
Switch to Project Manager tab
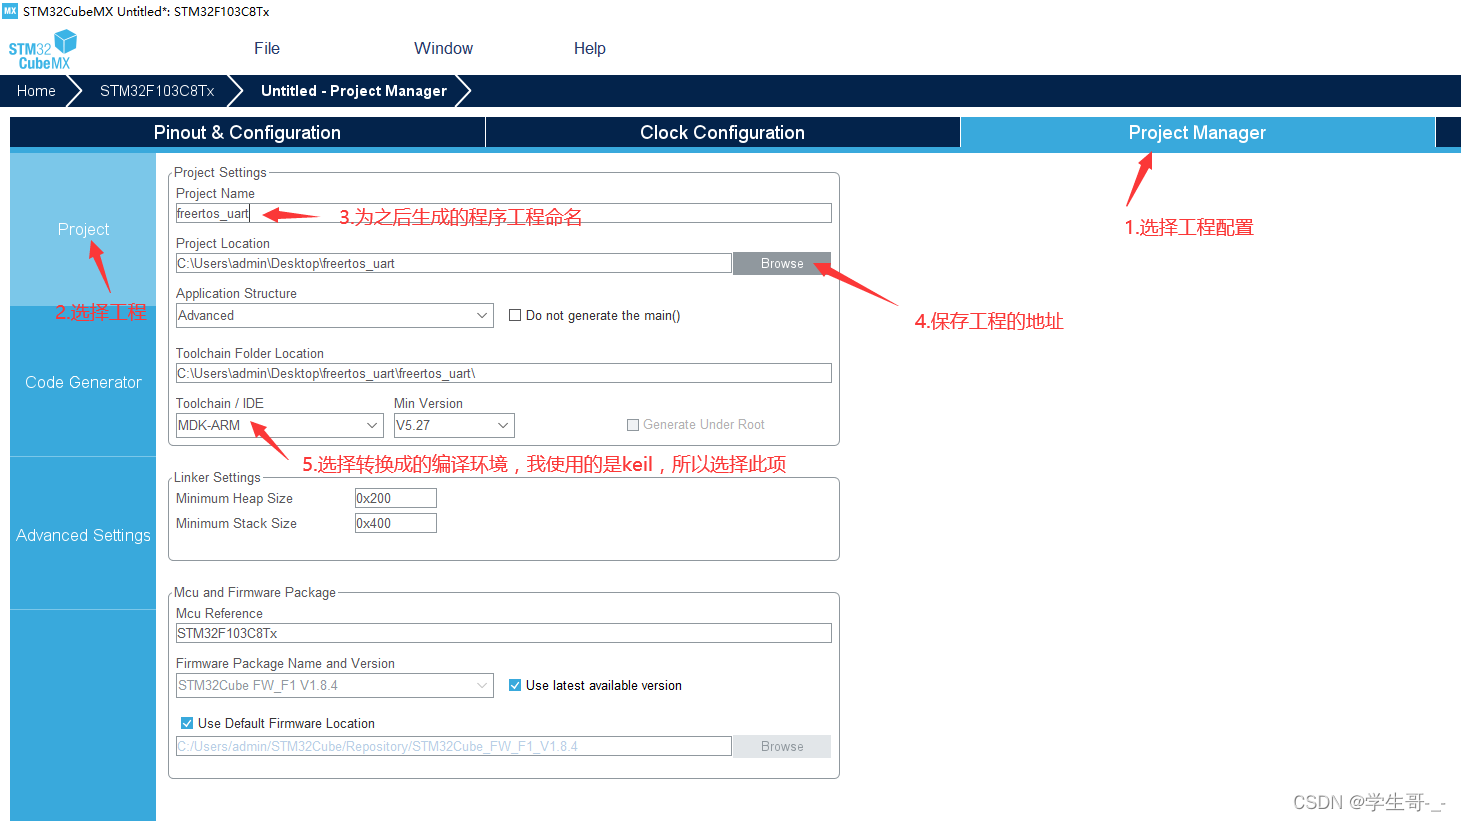(1197, 133)
